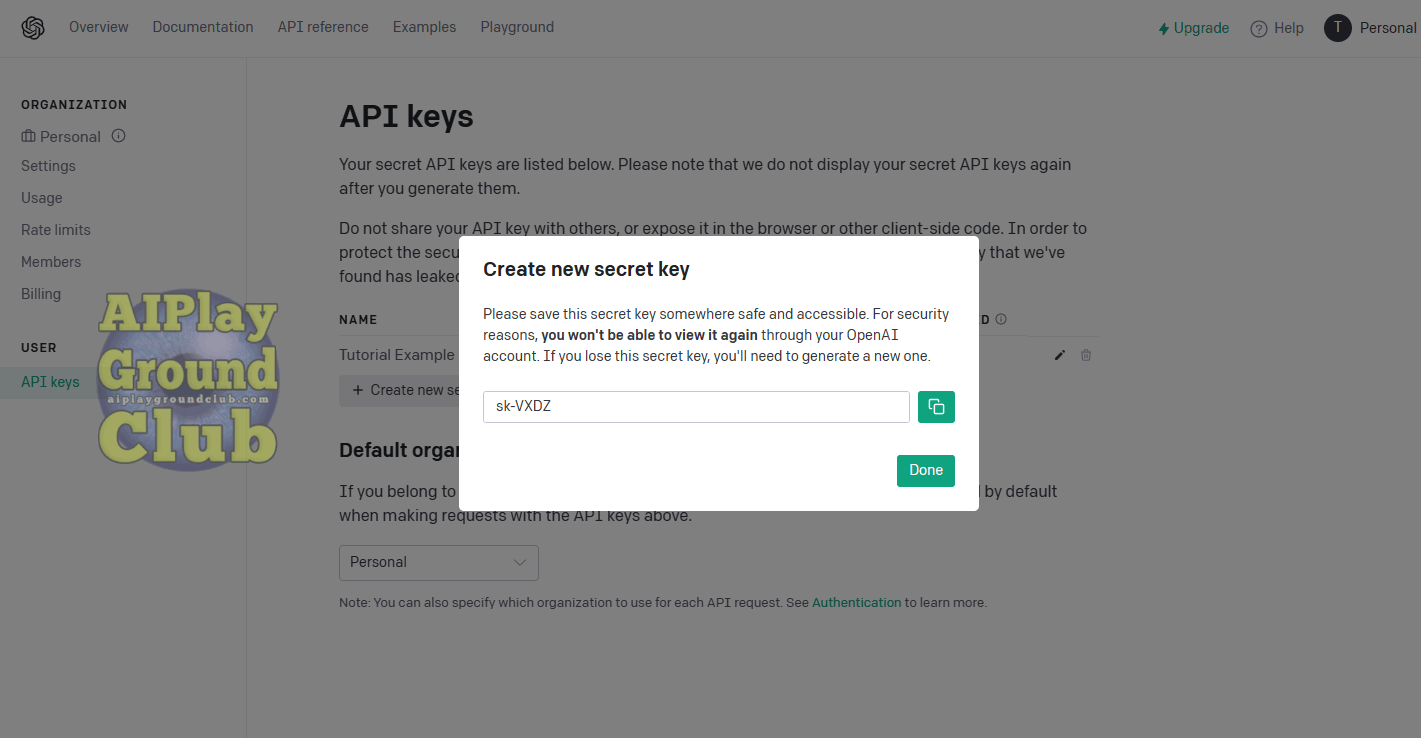This screenshot has width=1421, height=738.
Task: Click the secret key text field
Action: coord(696,407)
